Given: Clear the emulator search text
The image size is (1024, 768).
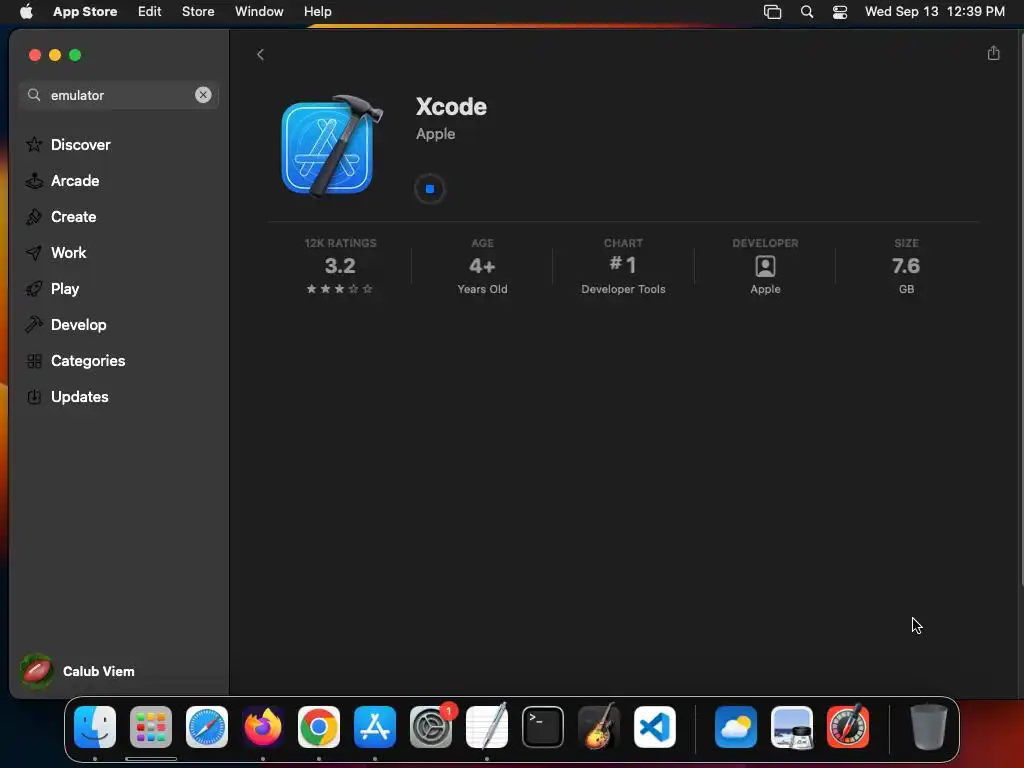Looking at the screenshot, I should pyautogui.click(x=203, y=95).
